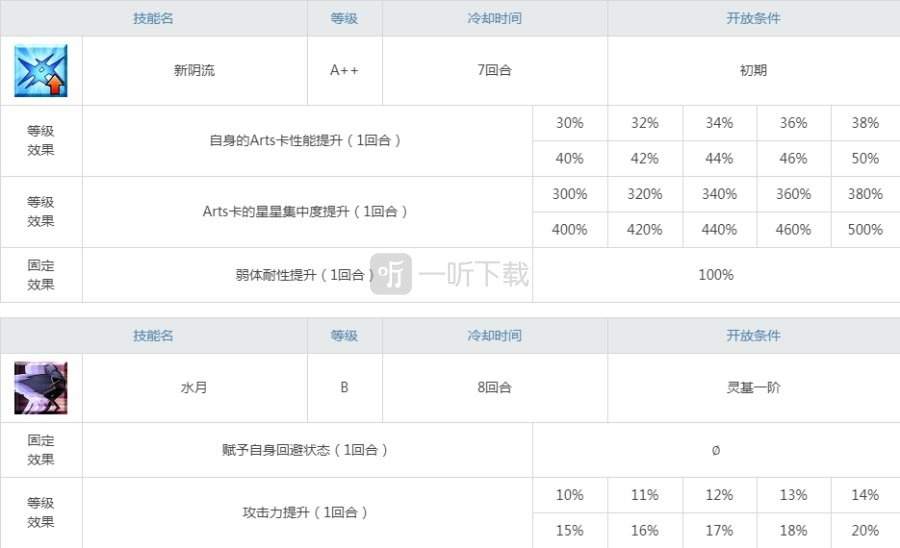This screenshot has width=900, height=548.
Task: Select the 38% value cell
Action: [x=866, y=123]
